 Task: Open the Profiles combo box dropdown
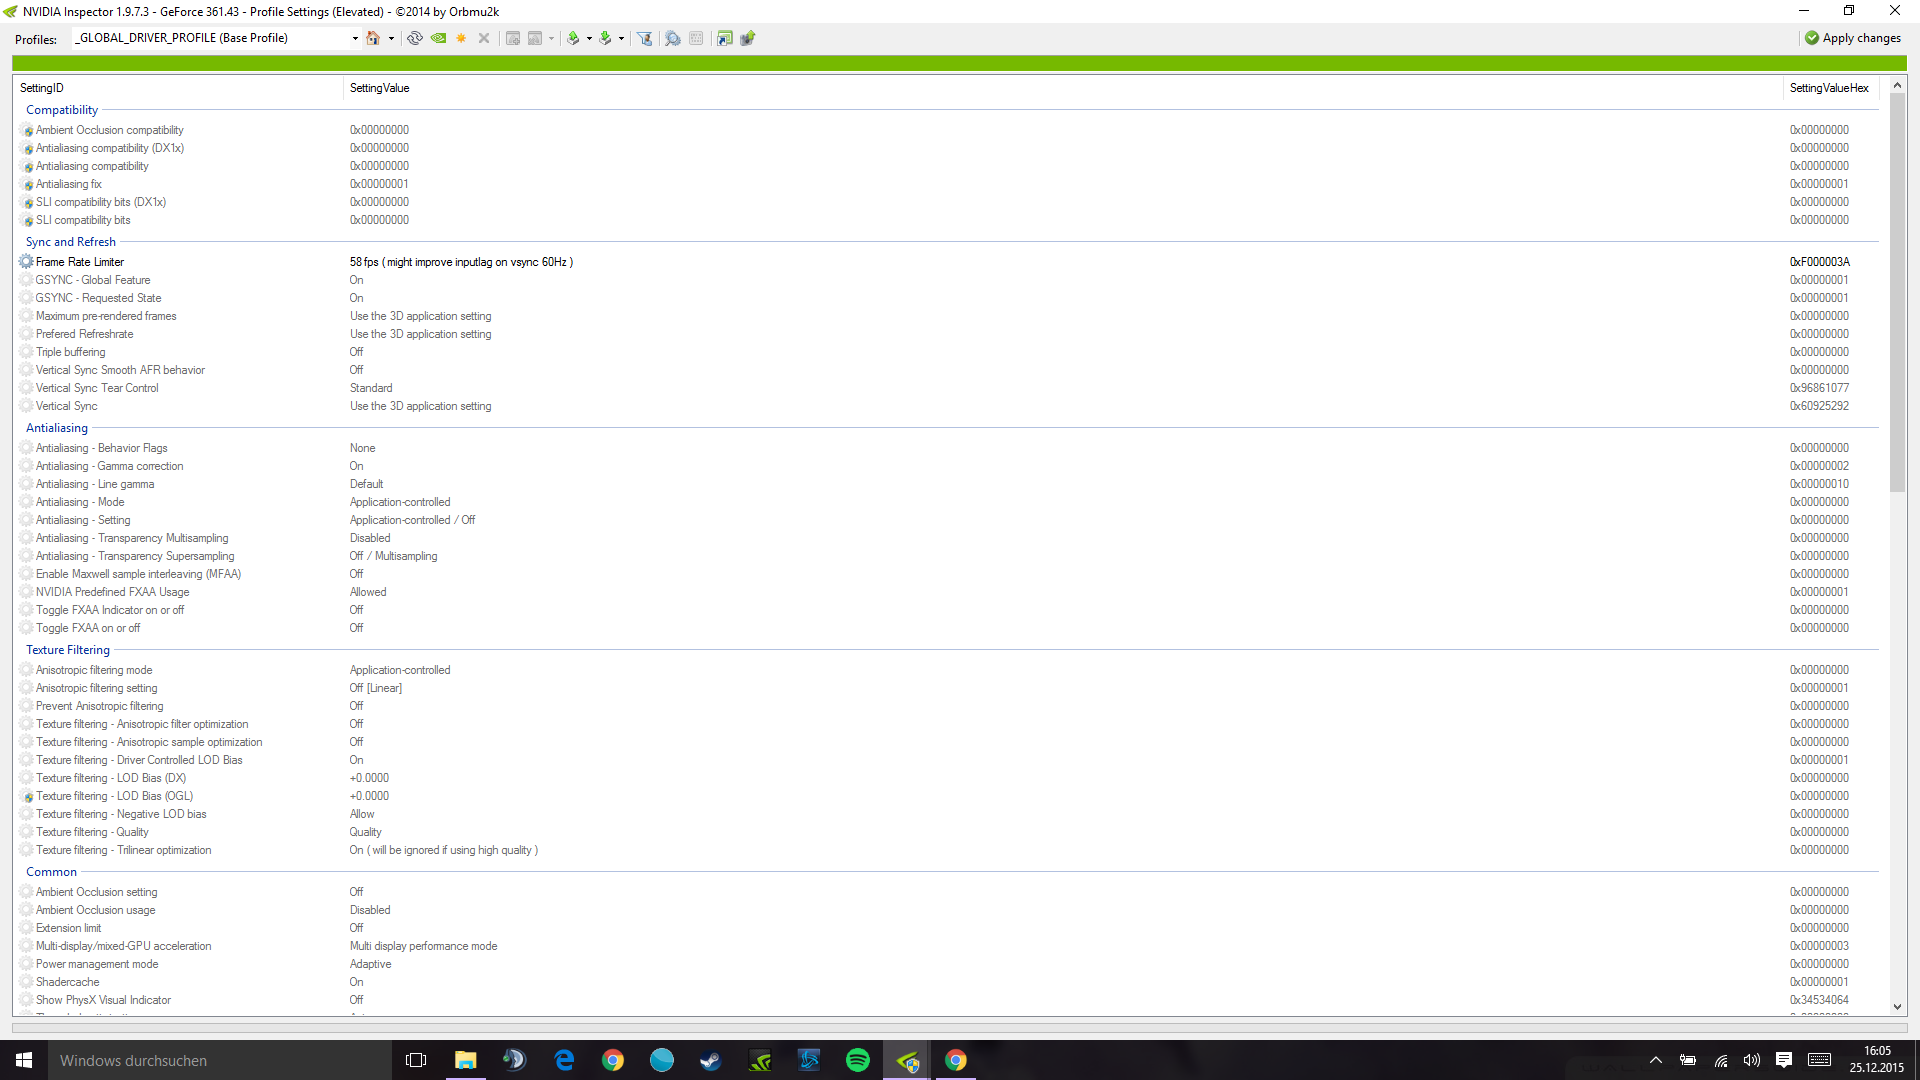355,38
